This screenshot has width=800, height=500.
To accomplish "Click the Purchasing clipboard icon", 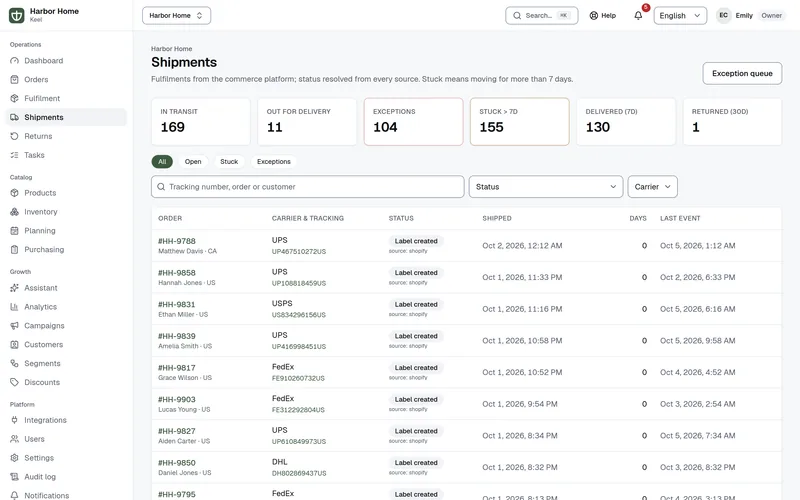I will [14, 249].
